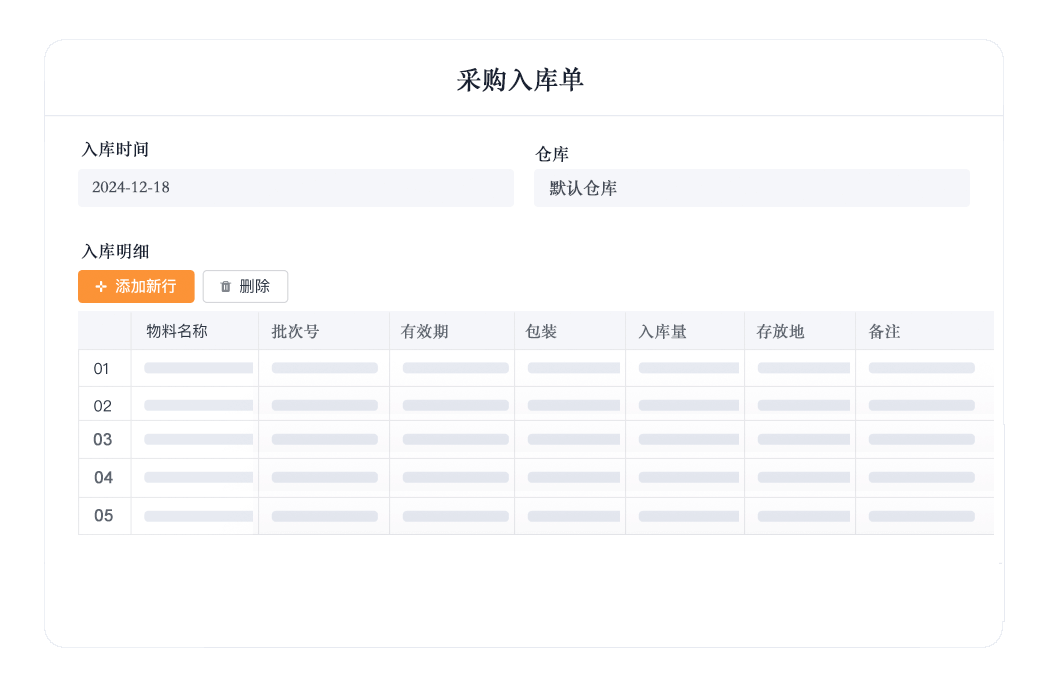Click the 备注 cell in row 02
The image size is (1039, 687).
tap(921, 405)
